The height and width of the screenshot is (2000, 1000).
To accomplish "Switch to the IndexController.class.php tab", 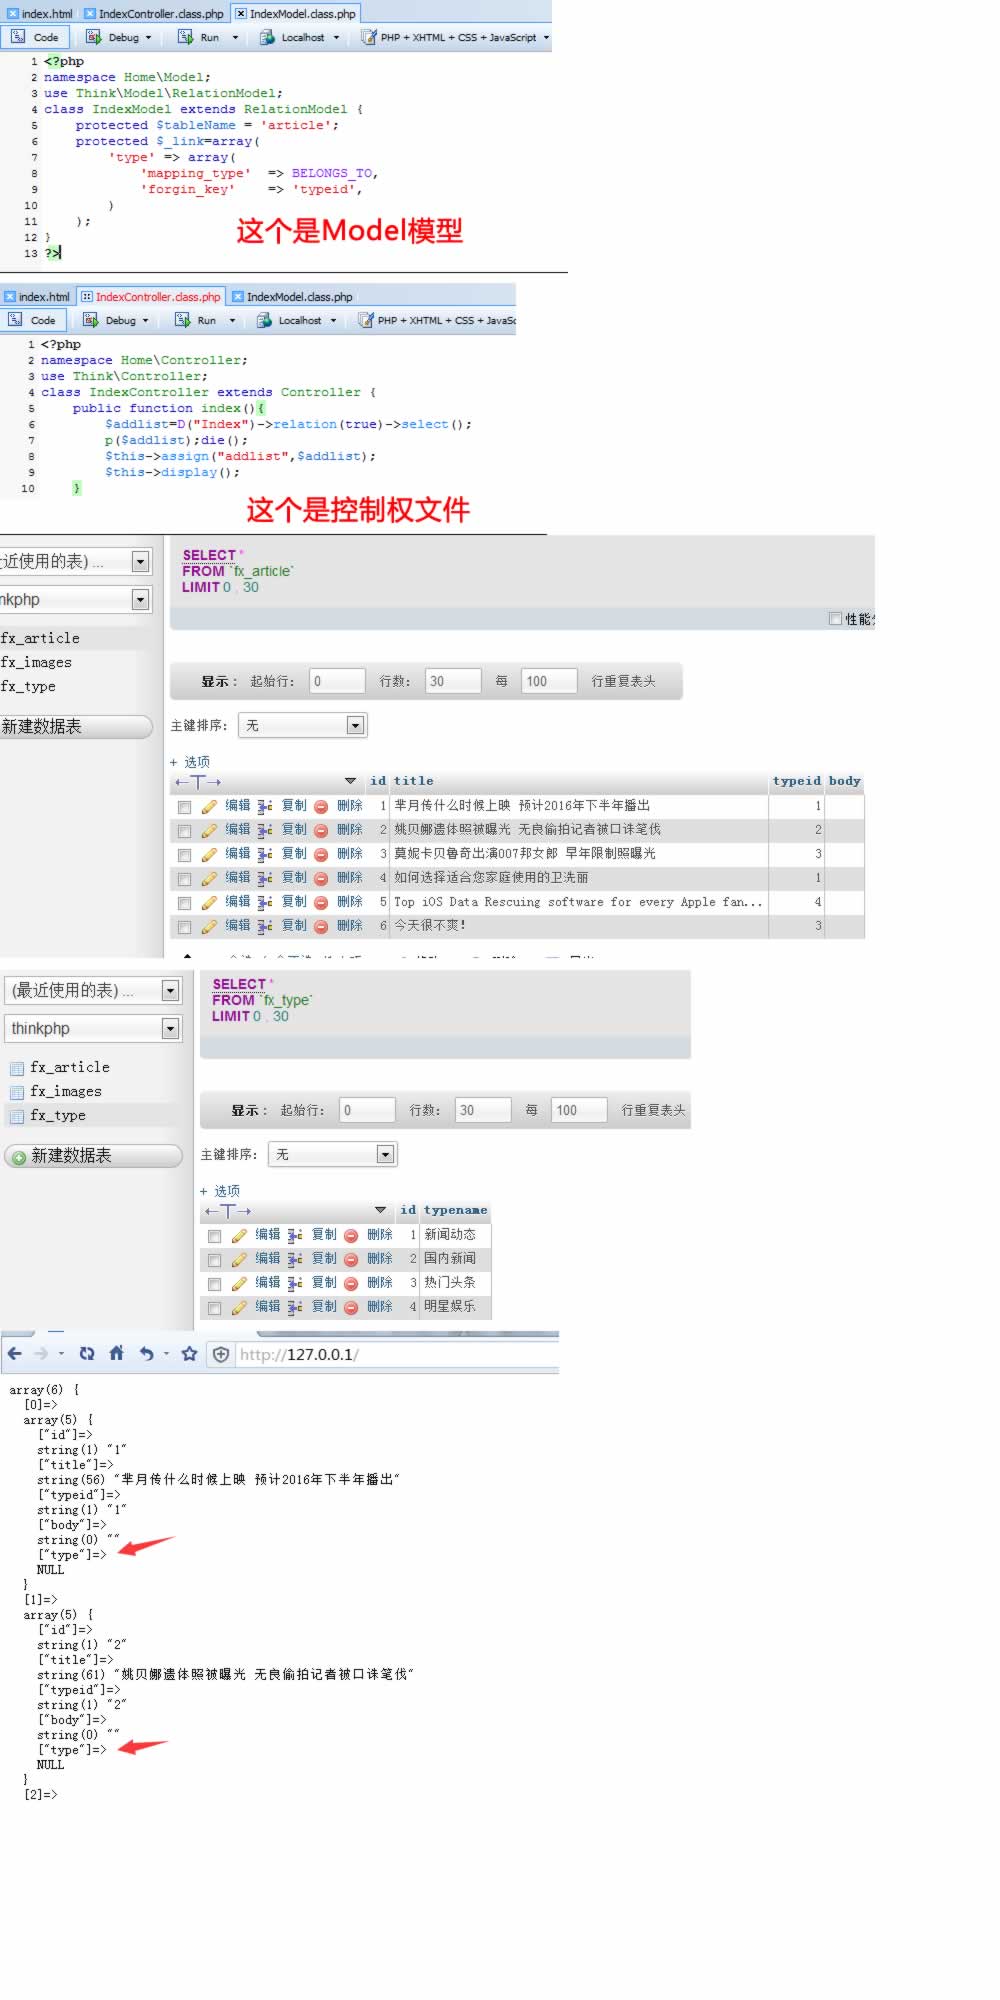I will (x=160, y=14).
